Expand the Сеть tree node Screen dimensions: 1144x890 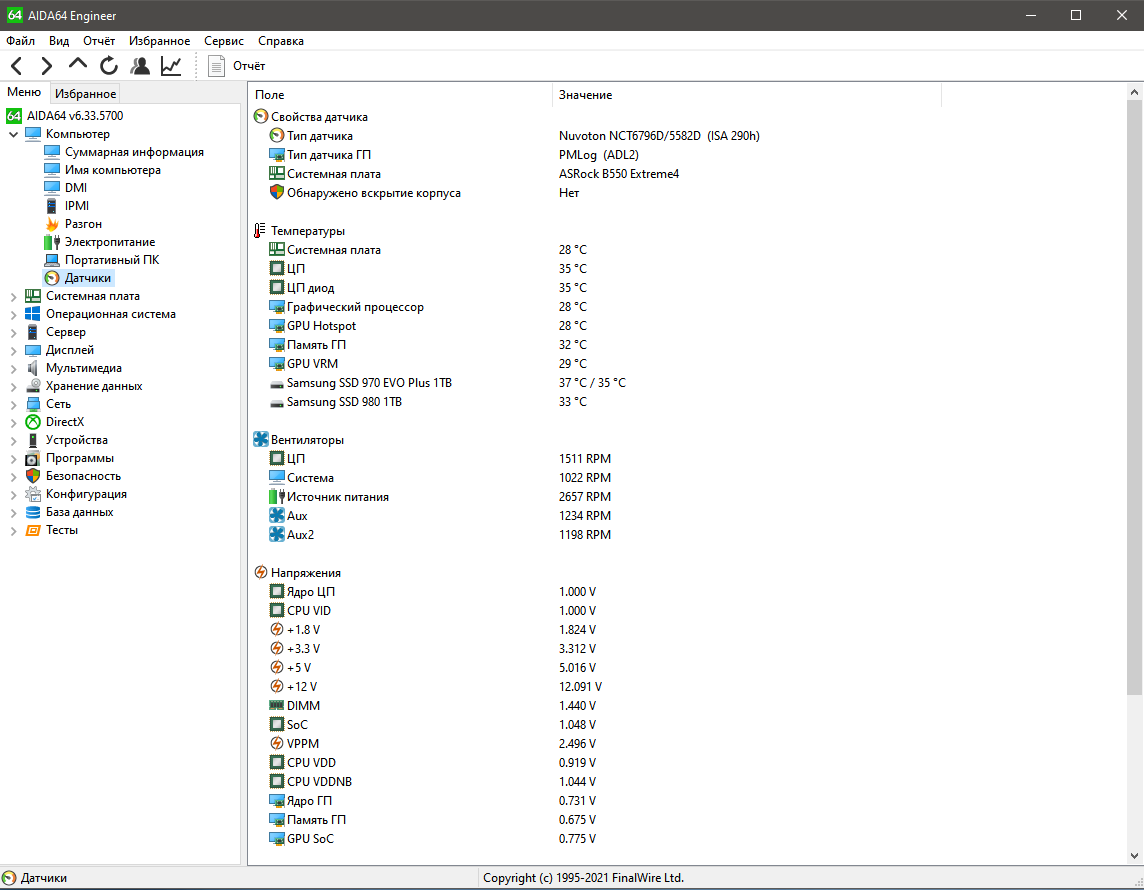click(13, 404)
